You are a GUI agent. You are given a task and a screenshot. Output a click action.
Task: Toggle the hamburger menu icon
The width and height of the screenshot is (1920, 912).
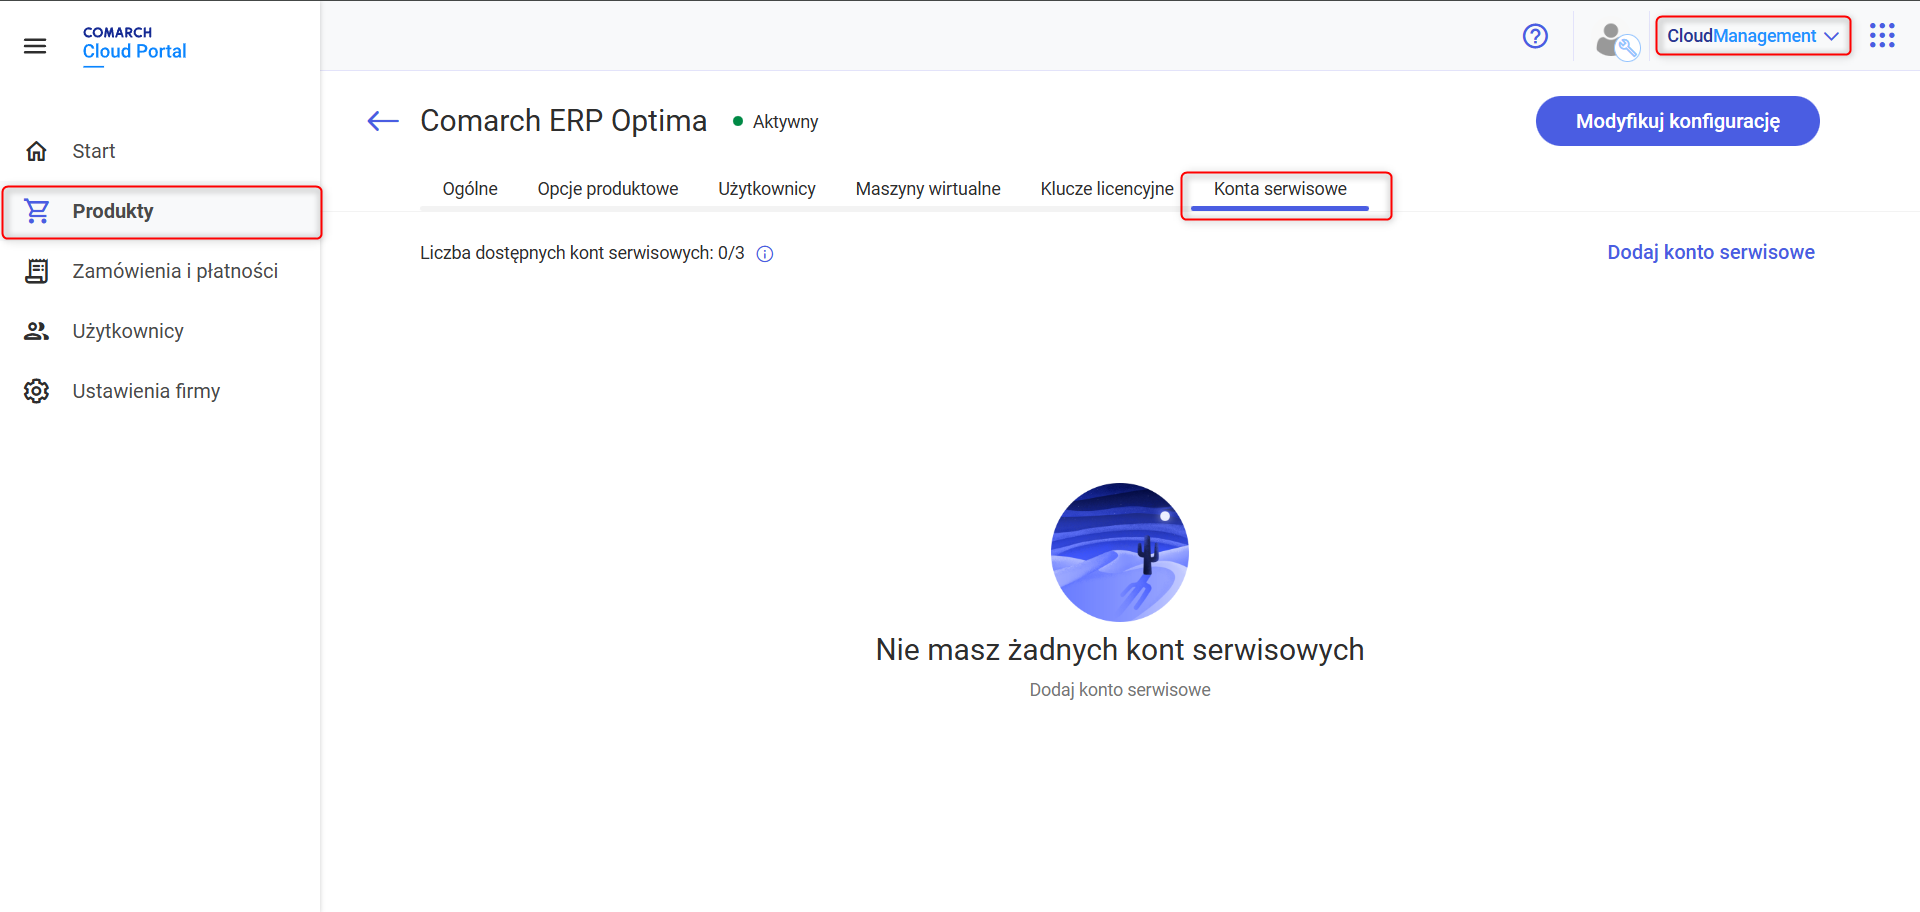[x=35, y=46]
